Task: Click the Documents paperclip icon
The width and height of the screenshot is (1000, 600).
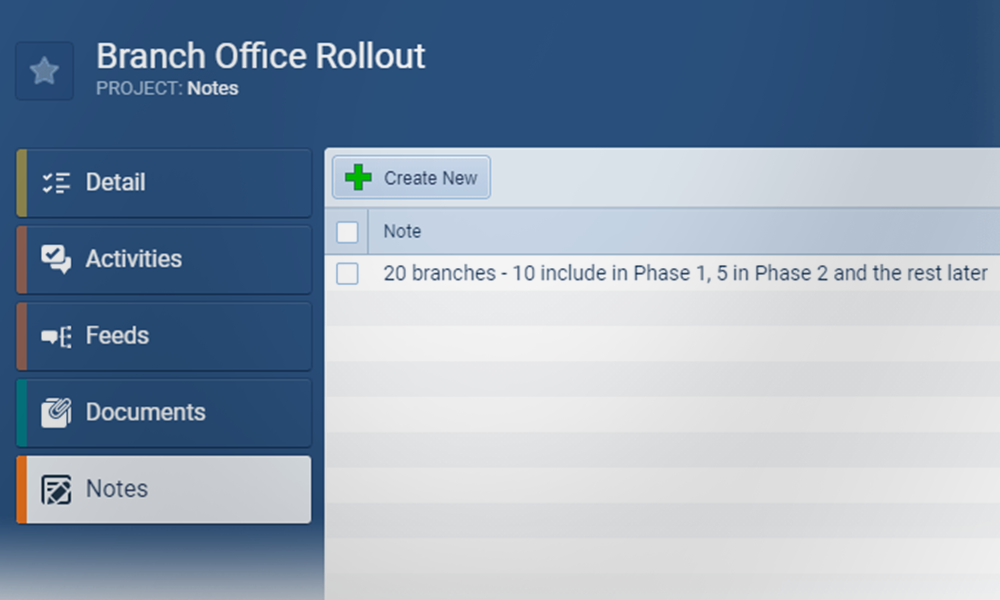Action: (56, 413)
